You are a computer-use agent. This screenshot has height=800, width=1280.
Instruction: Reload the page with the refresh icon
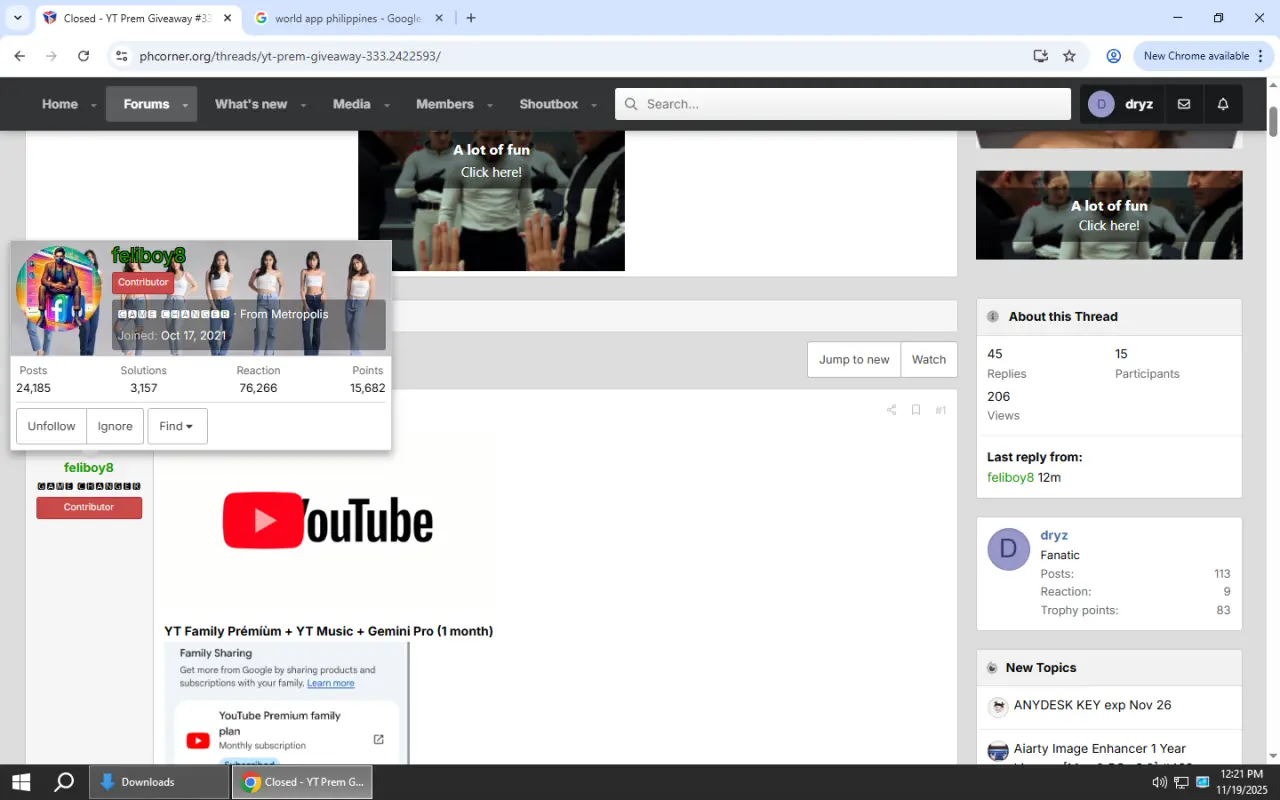(x=84, y=56)
